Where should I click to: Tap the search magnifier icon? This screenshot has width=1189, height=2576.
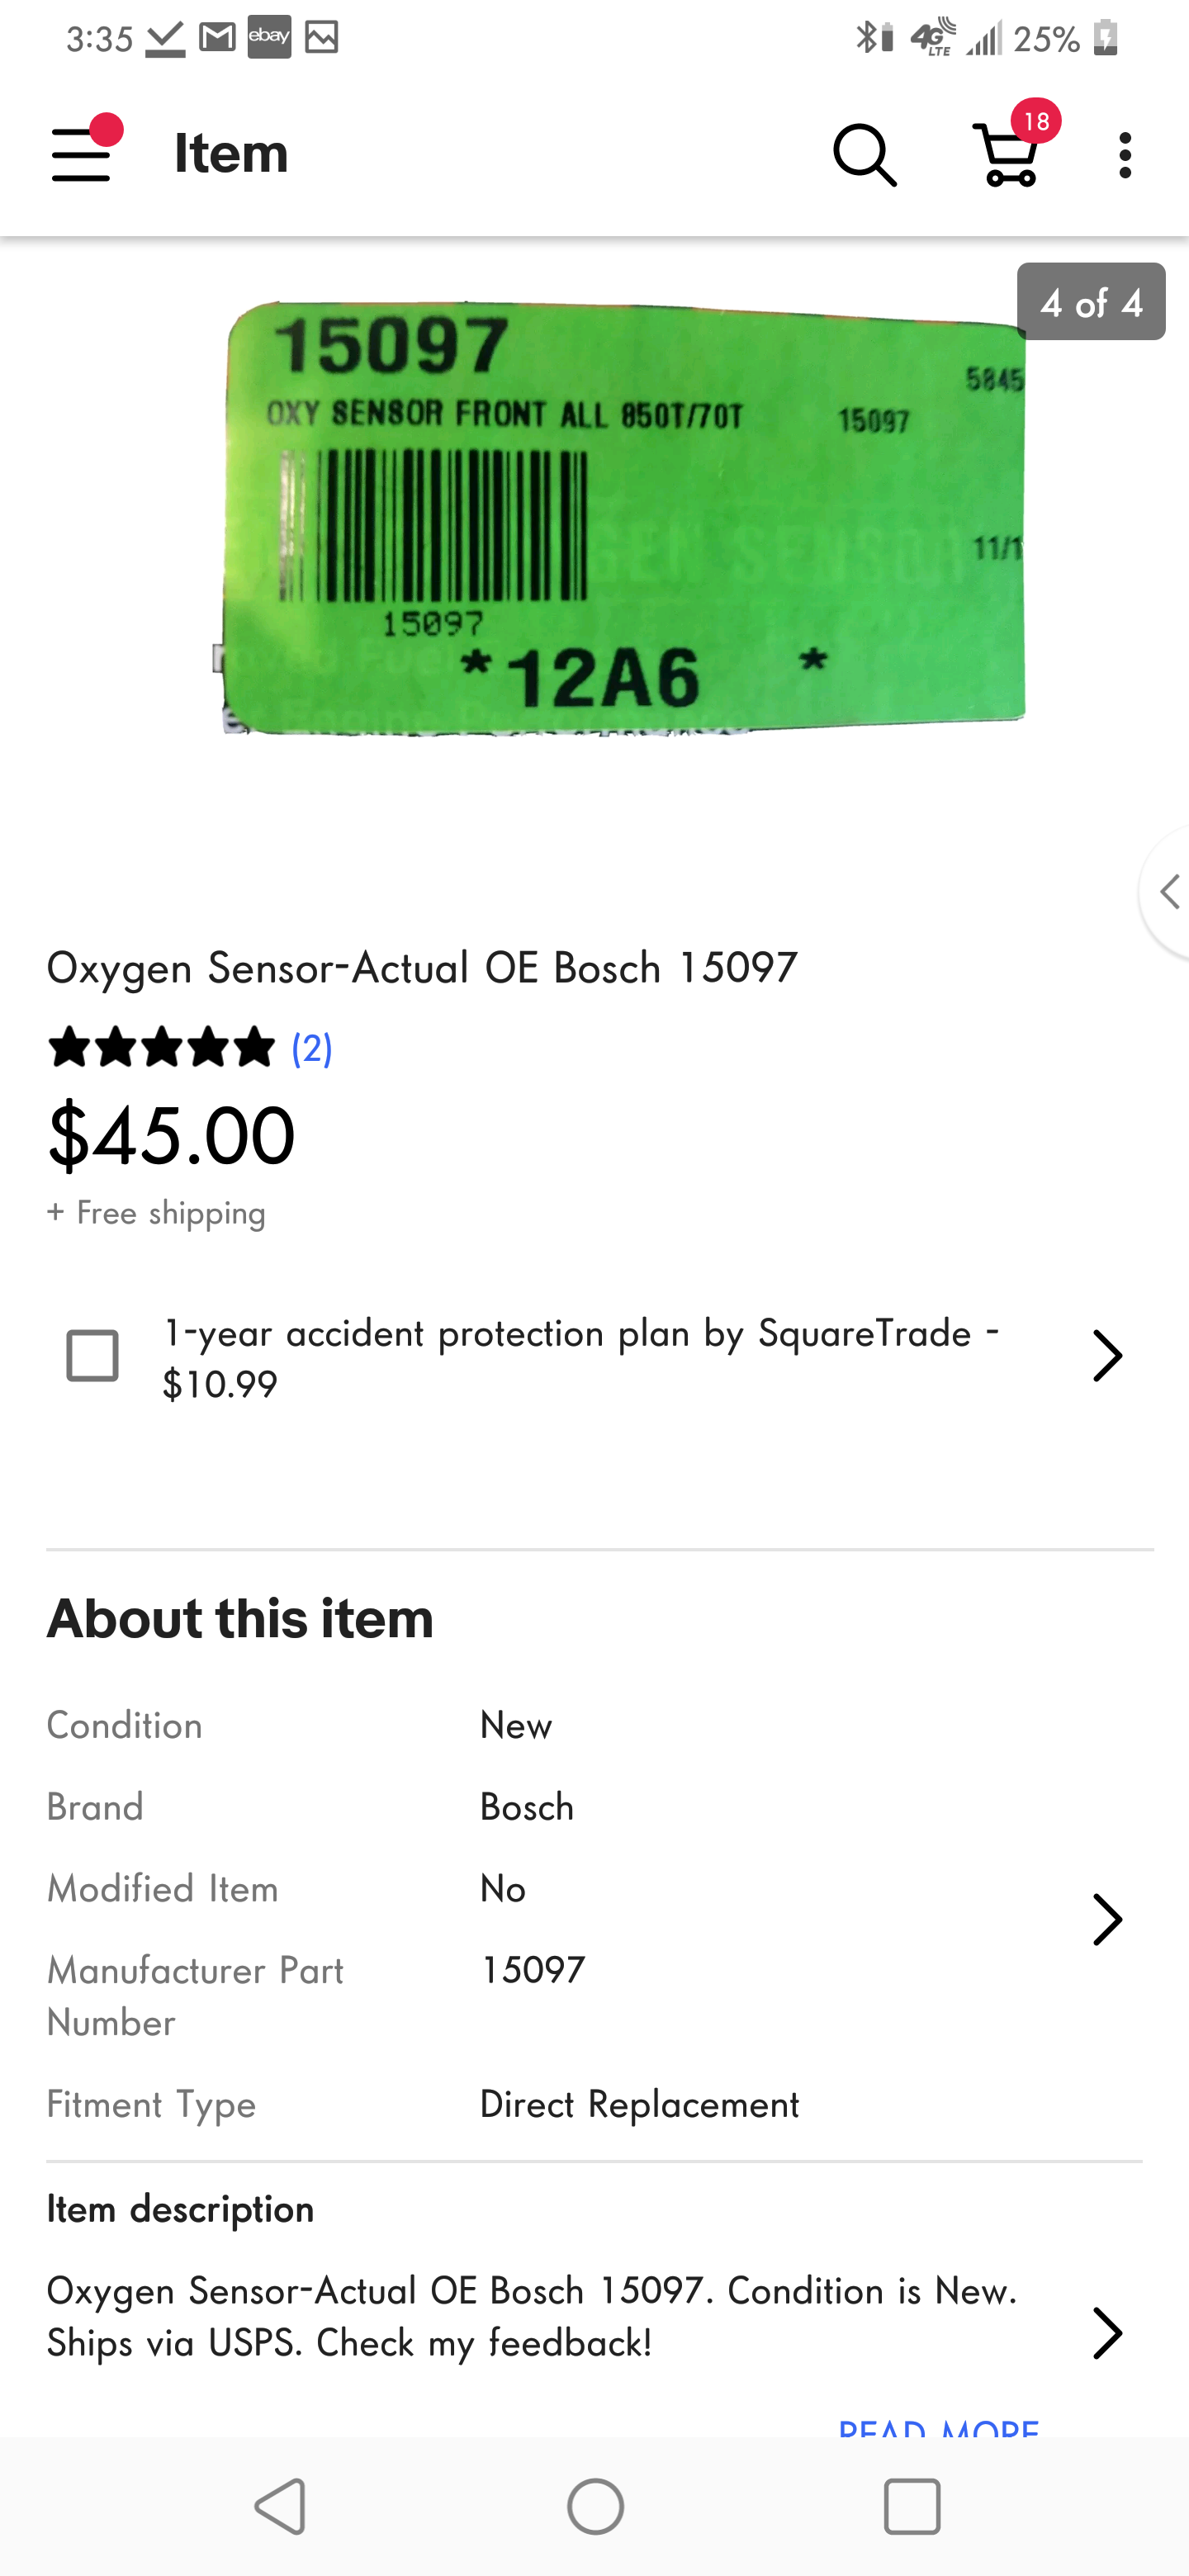click(865, 155)
